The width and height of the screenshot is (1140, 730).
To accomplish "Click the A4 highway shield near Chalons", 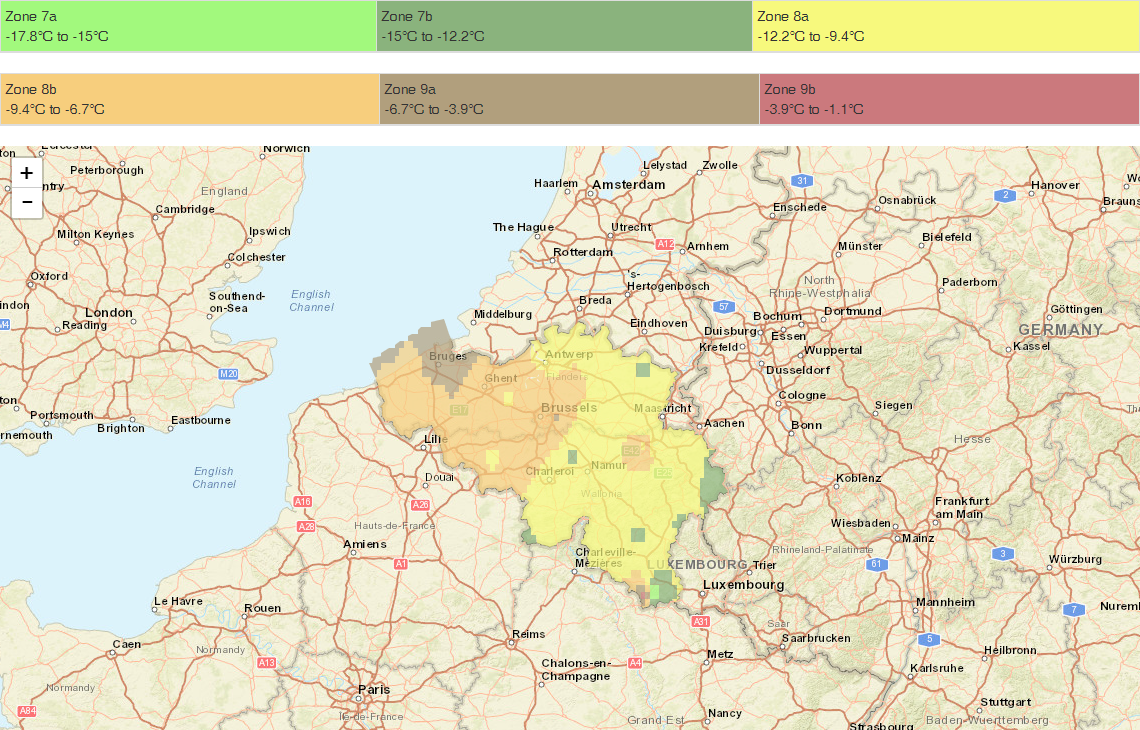I will pos(635,662).
